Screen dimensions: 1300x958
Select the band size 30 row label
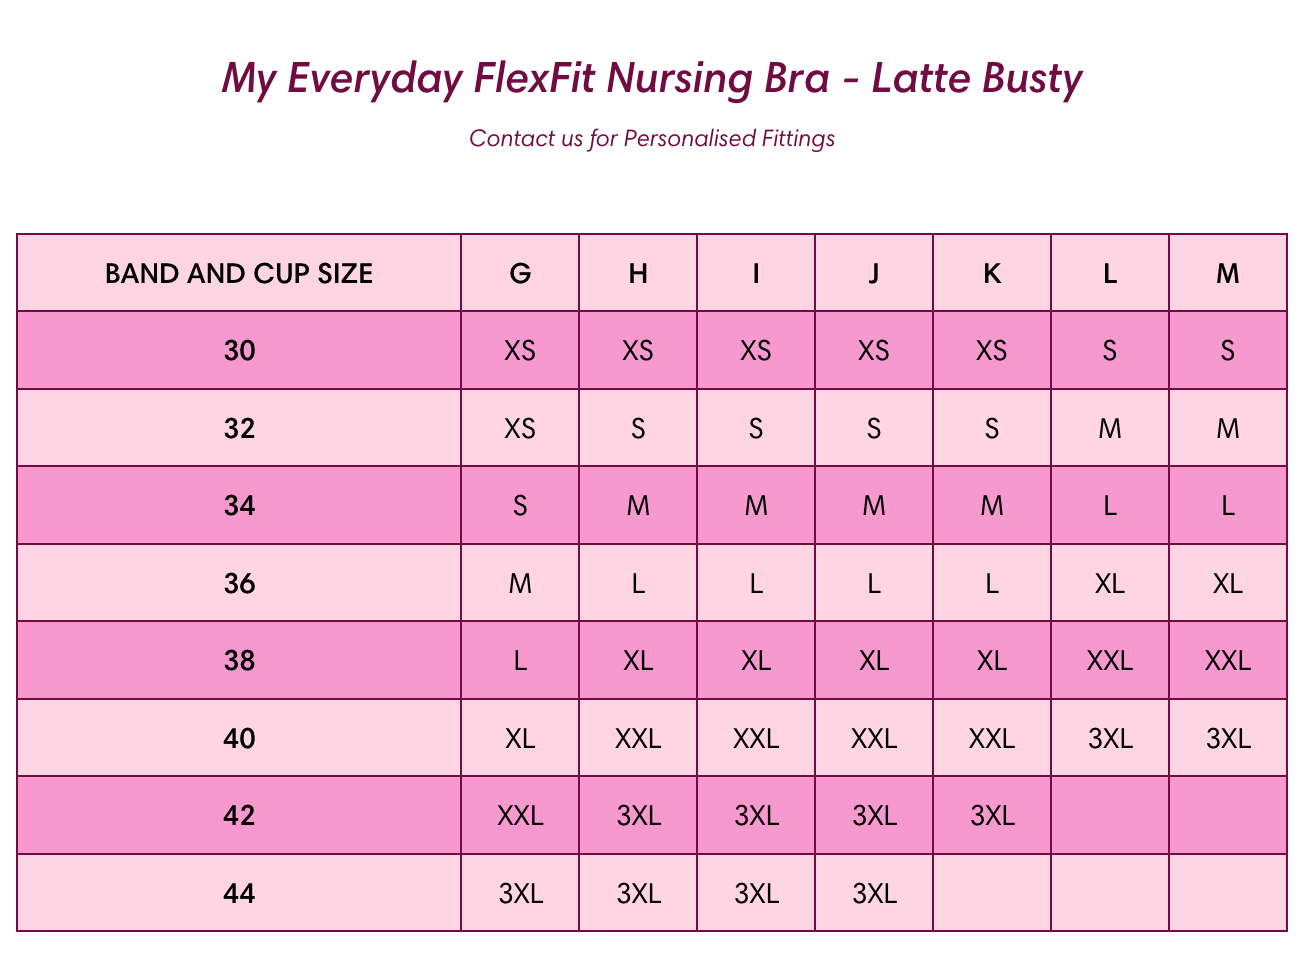239,351
